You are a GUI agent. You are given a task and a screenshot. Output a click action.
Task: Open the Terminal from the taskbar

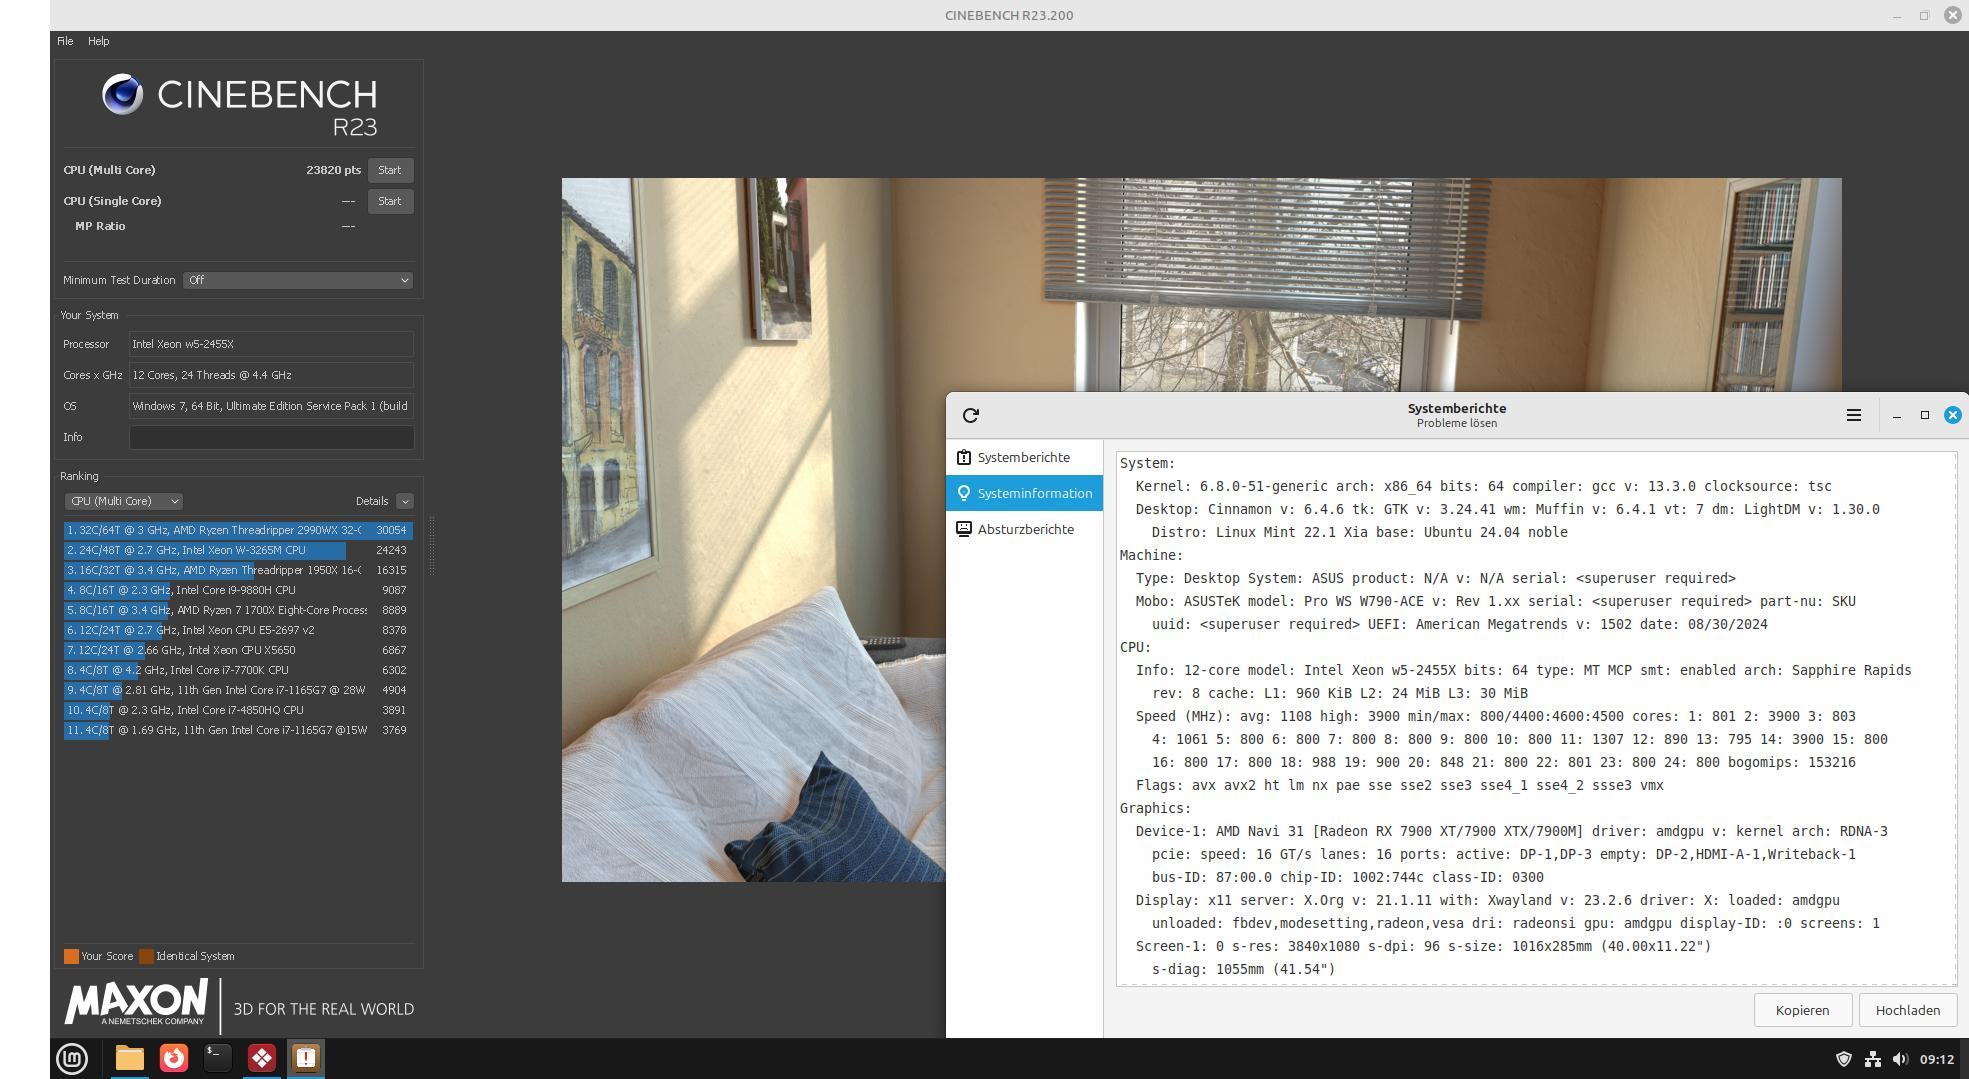[218, 1058]
